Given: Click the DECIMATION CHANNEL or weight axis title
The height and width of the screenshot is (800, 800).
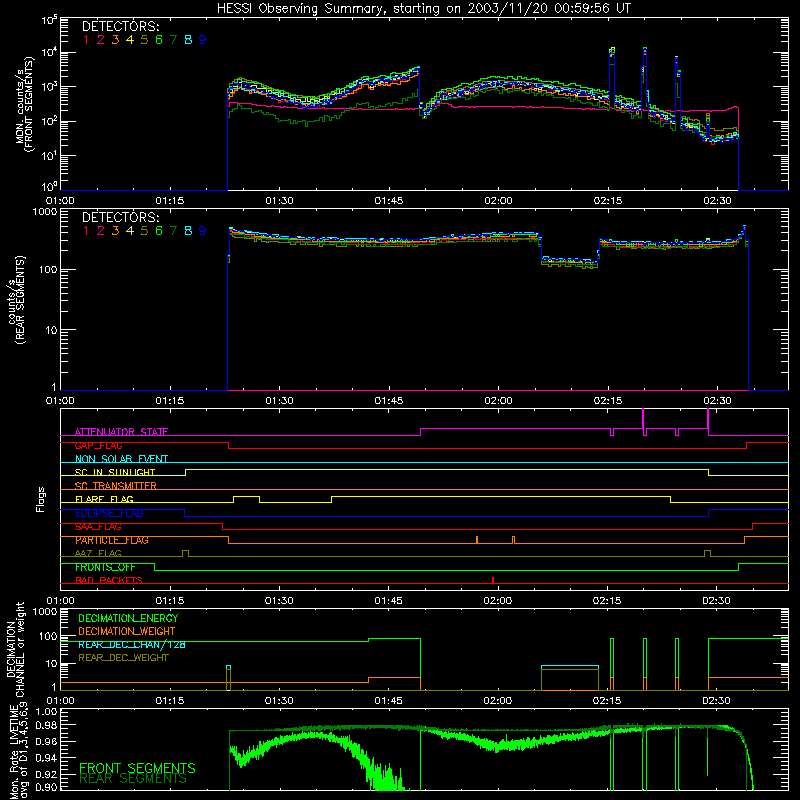Looking at the screenshot, I should (x=15, y=649).
